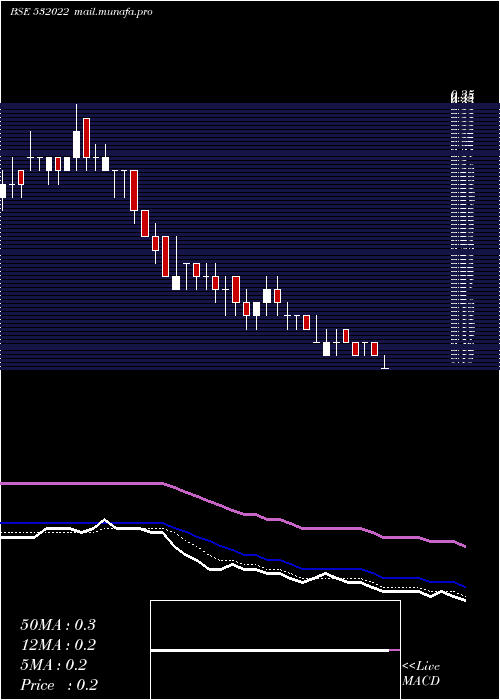This screenshot has height=700, width=500.
Task: Click the last candlestick at chart bottom
Action: click(x=384, y=362)
